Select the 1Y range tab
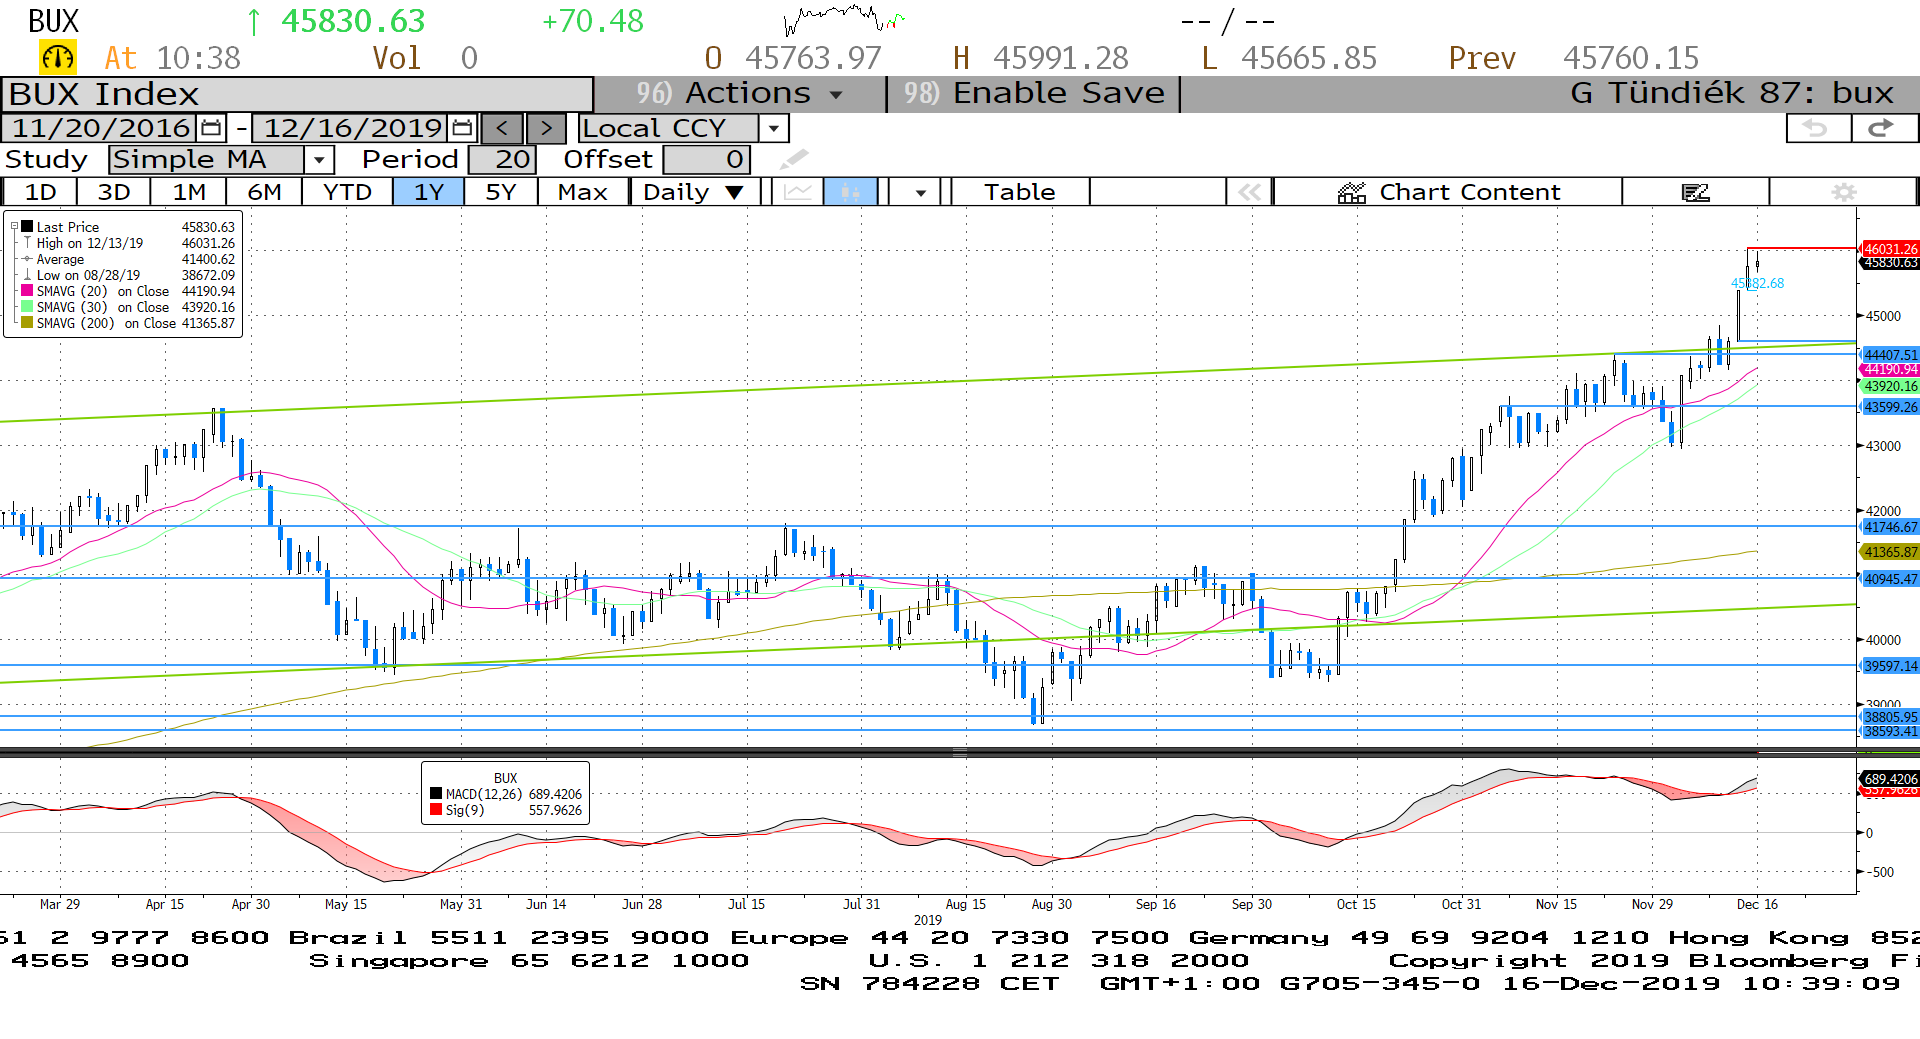 pos(428,192)
